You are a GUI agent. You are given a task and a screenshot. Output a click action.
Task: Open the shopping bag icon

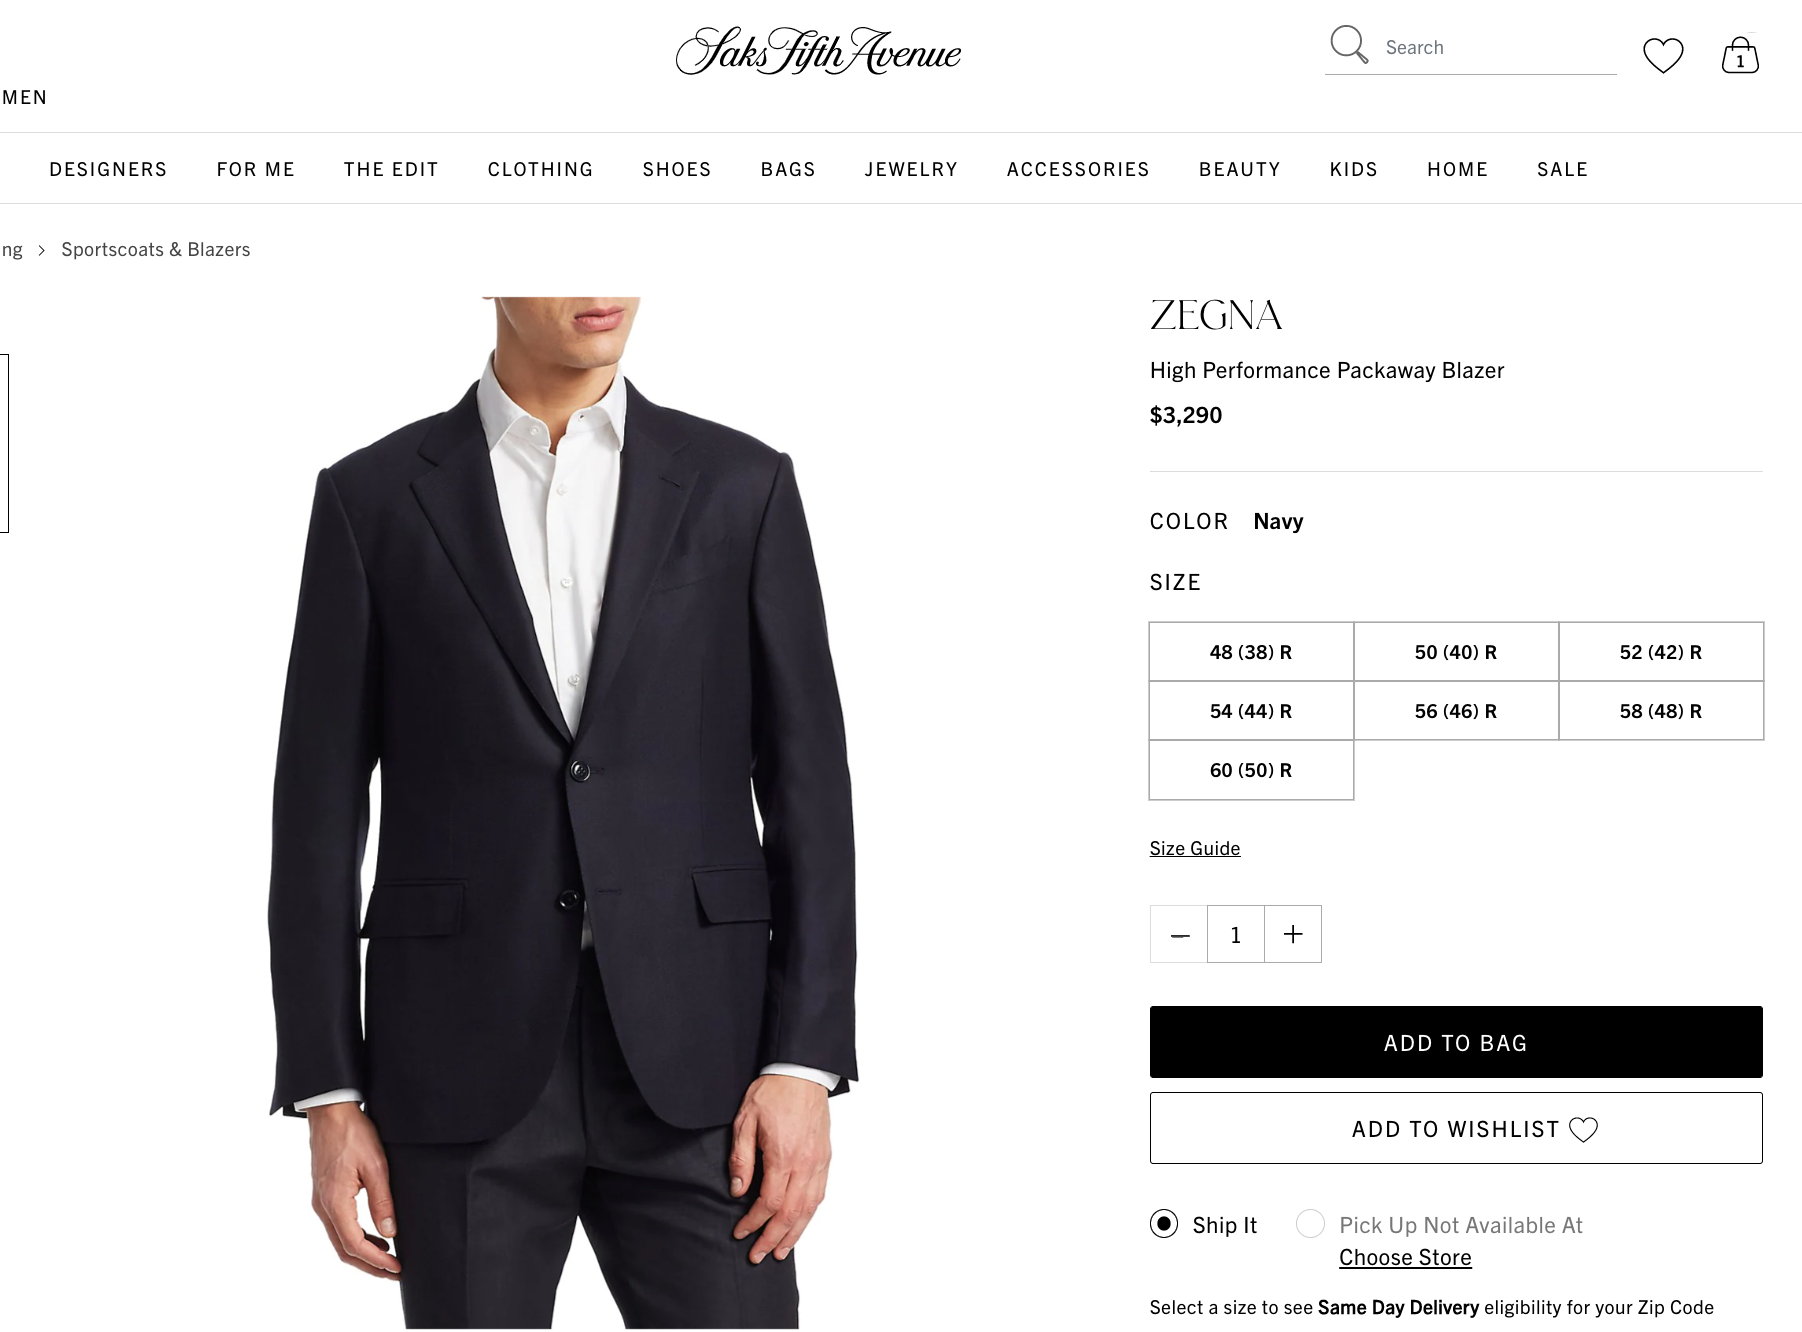(1740, 55)
